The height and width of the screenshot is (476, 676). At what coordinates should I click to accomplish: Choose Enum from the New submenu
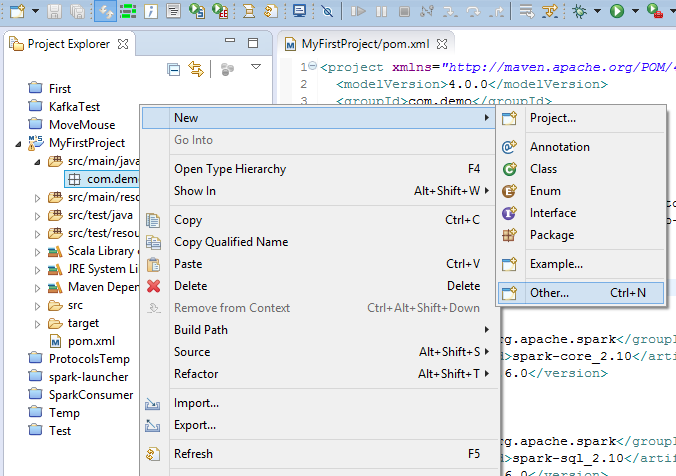pyautogui.click(x=580, y=191)
